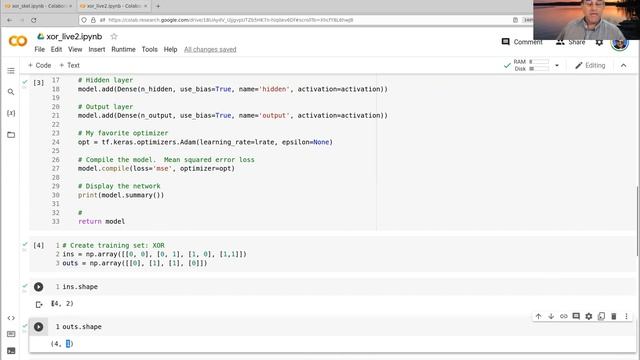Open the Edit menu
The image size is (640, 360).
[56, 49]
